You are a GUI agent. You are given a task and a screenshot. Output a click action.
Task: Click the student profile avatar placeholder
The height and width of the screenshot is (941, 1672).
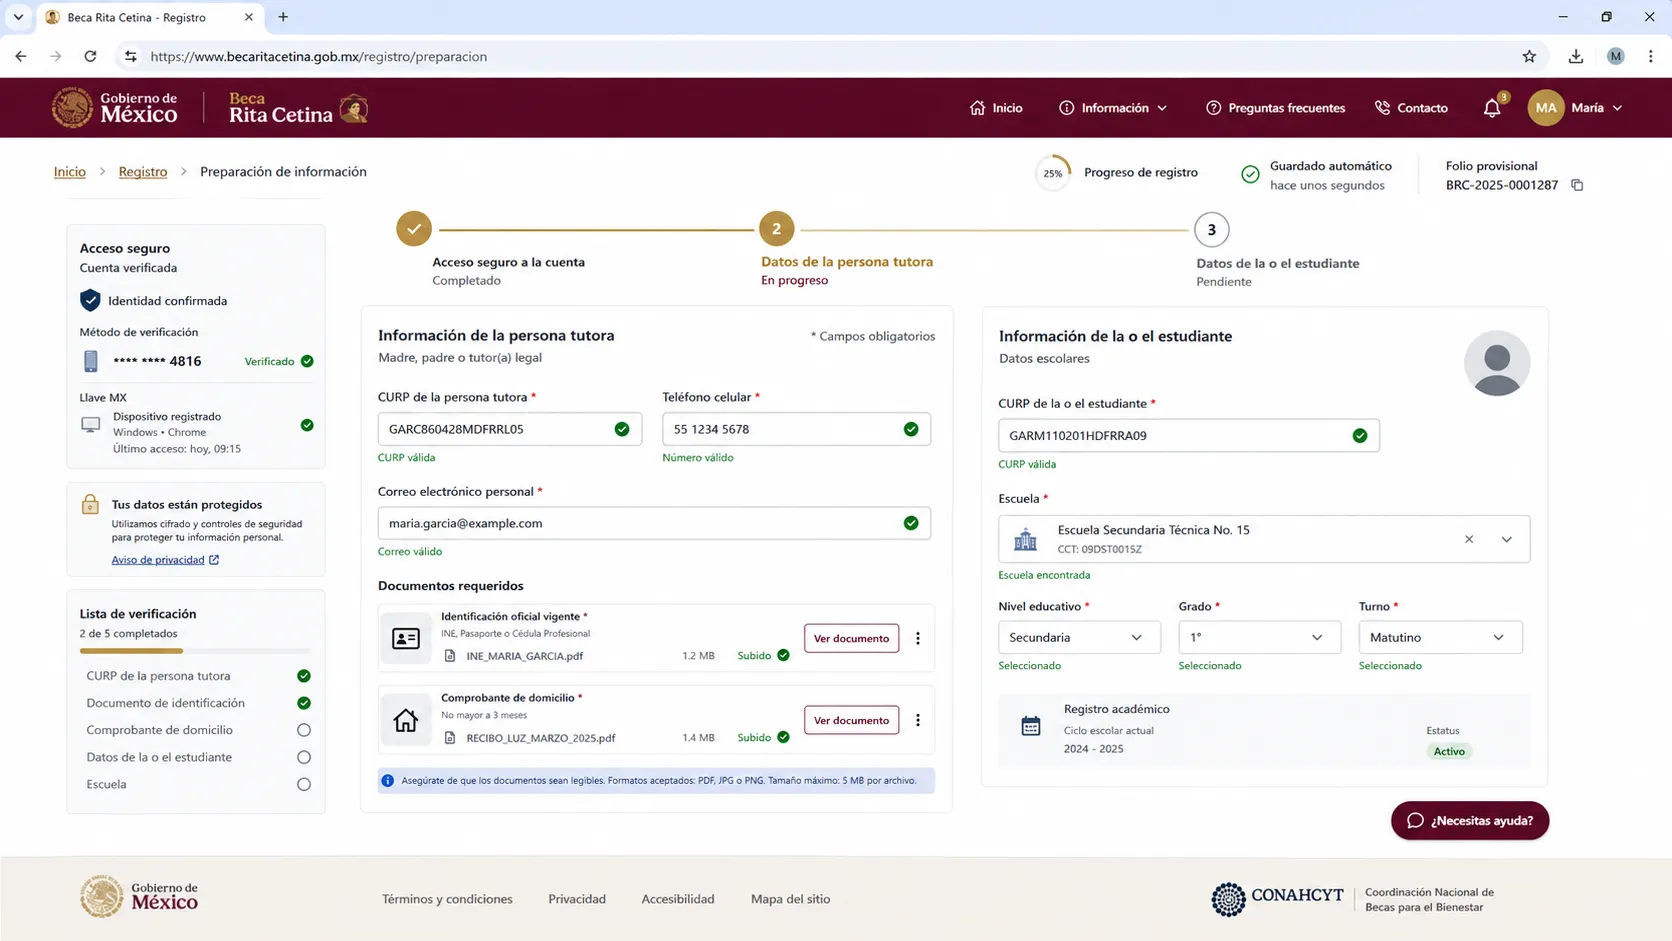(1497, 363)
